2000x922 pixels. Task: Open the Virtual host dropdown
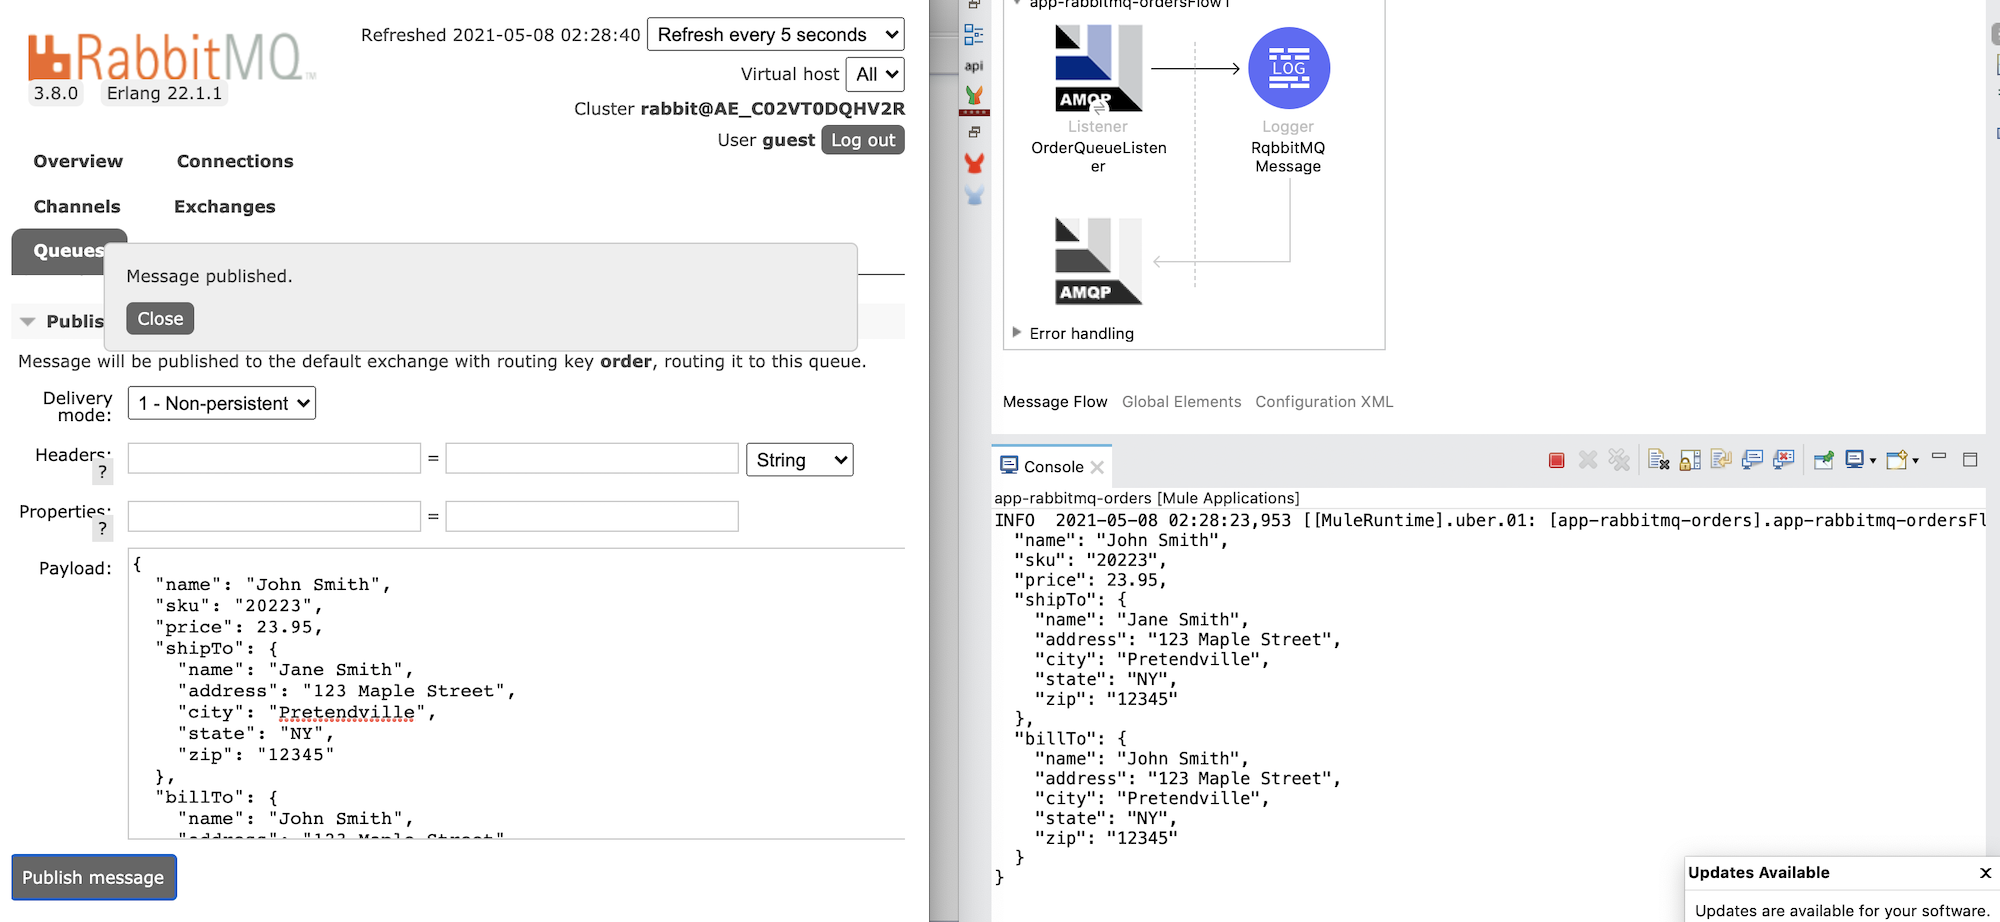[875, 74]
